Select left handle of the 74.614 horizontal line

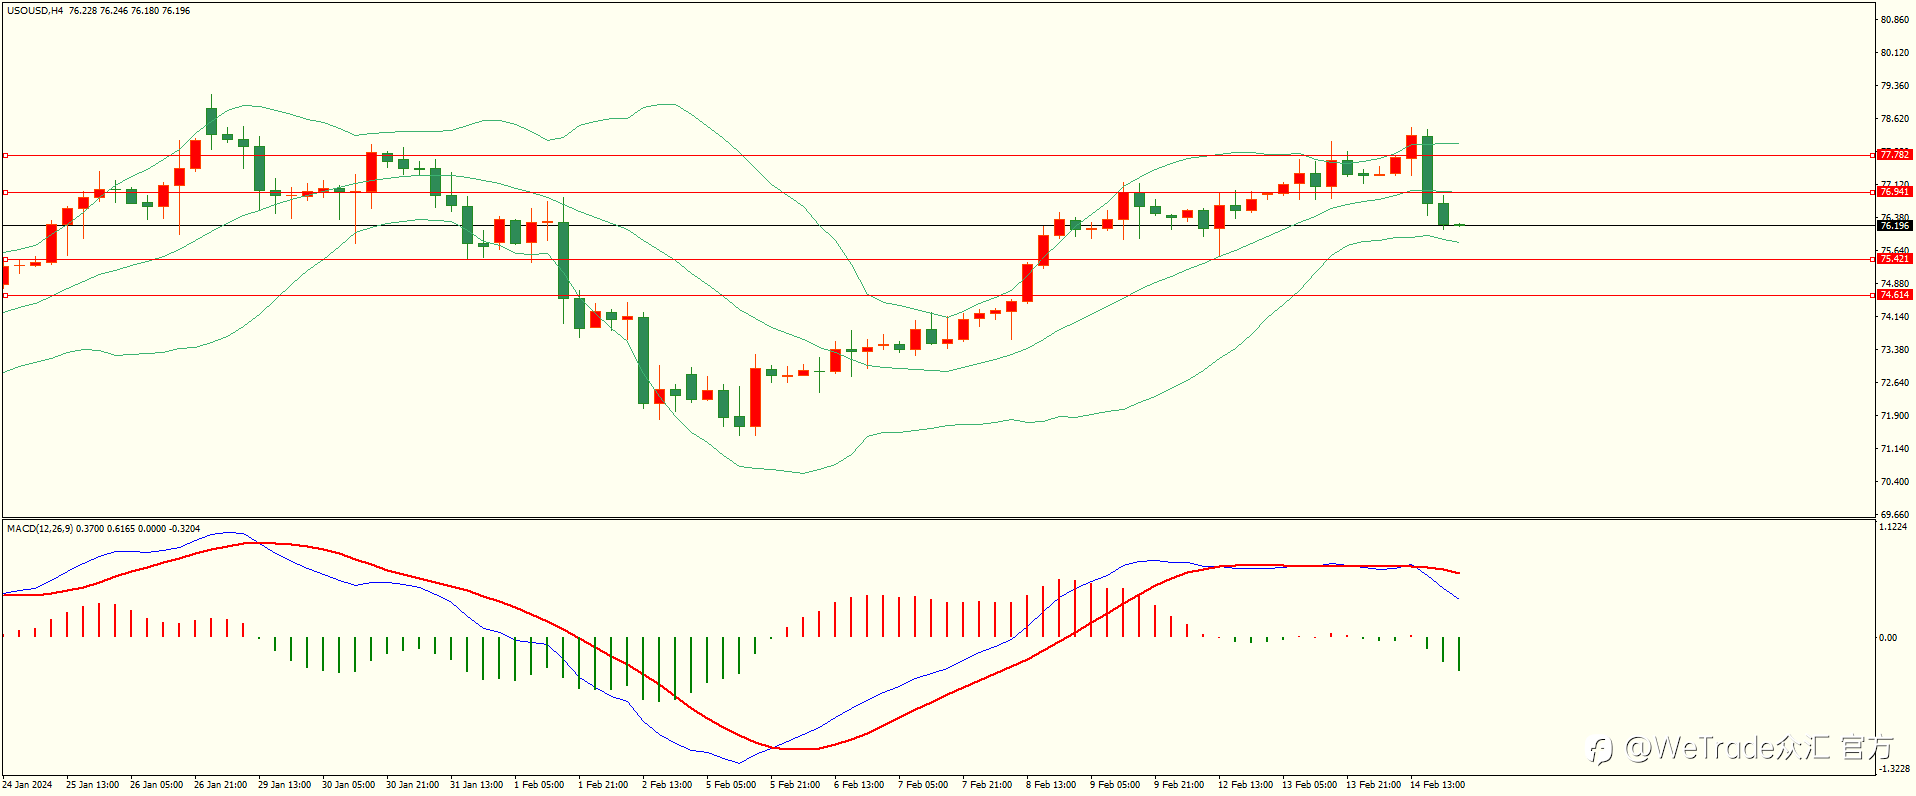(x=5, y=295)
